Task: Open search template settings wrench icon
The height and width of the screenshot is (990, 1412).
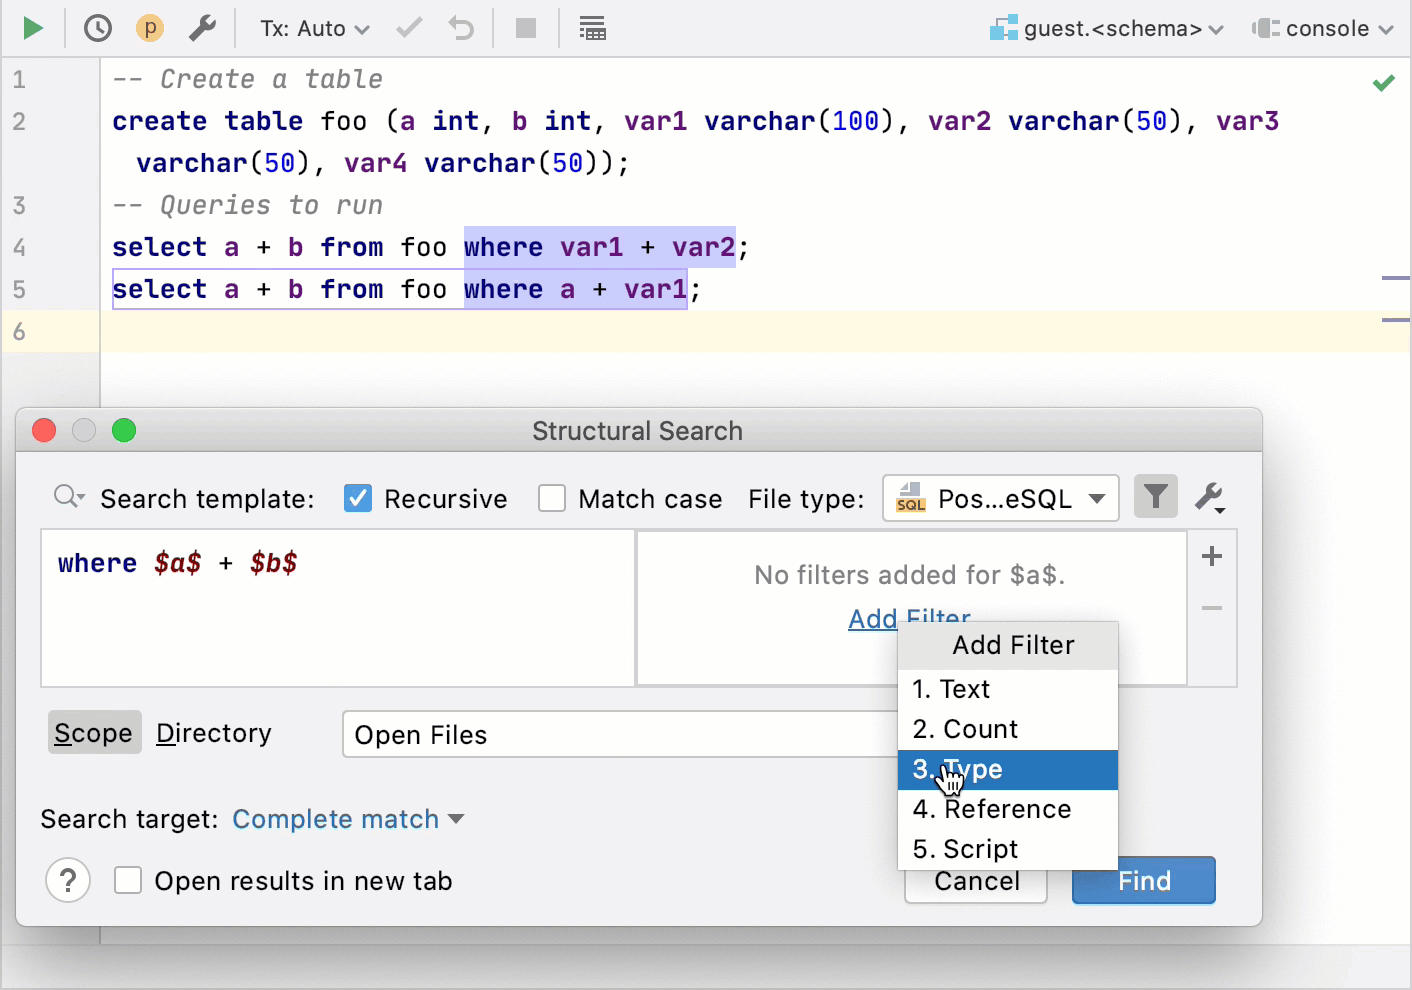Action: pos(1210,496)
